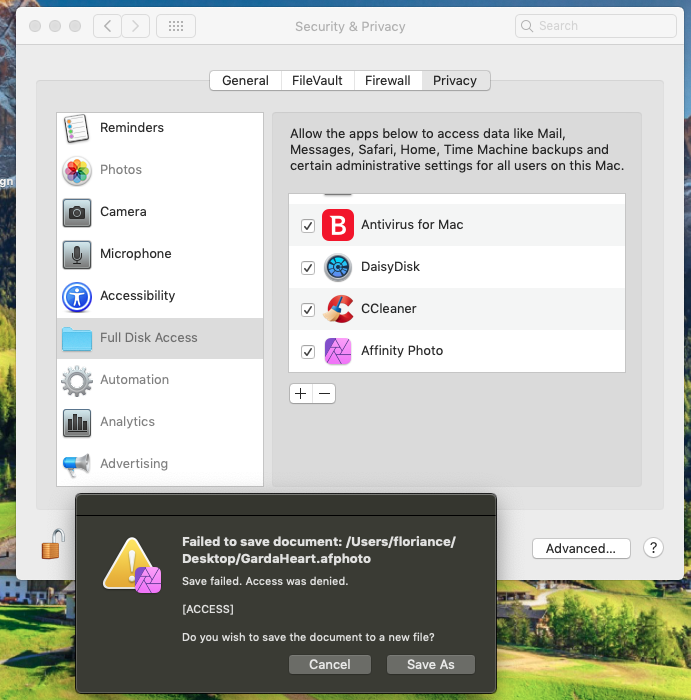Switch to the FileVault tab
Viewport: 691px width, 700px height.
click(x=317, y=80)
